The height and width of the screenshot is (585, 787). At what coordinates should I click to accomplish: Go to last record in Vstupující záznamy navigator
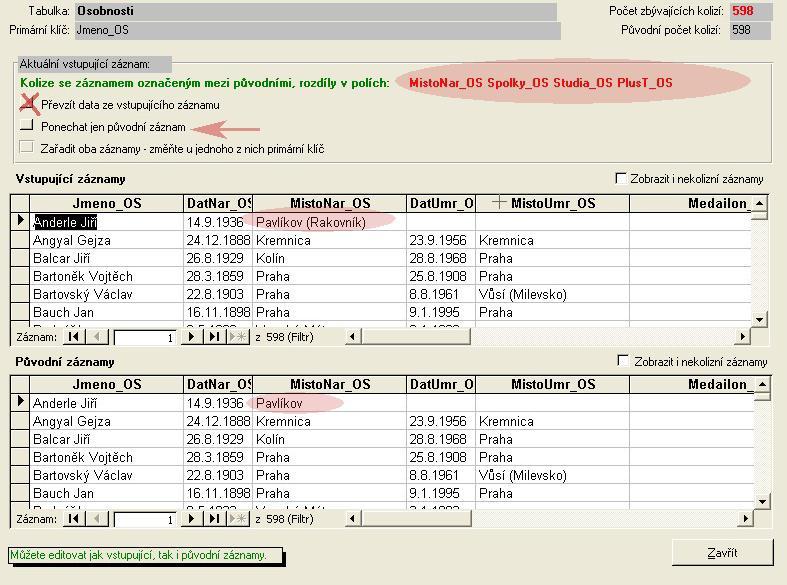[x=215, y=337]
